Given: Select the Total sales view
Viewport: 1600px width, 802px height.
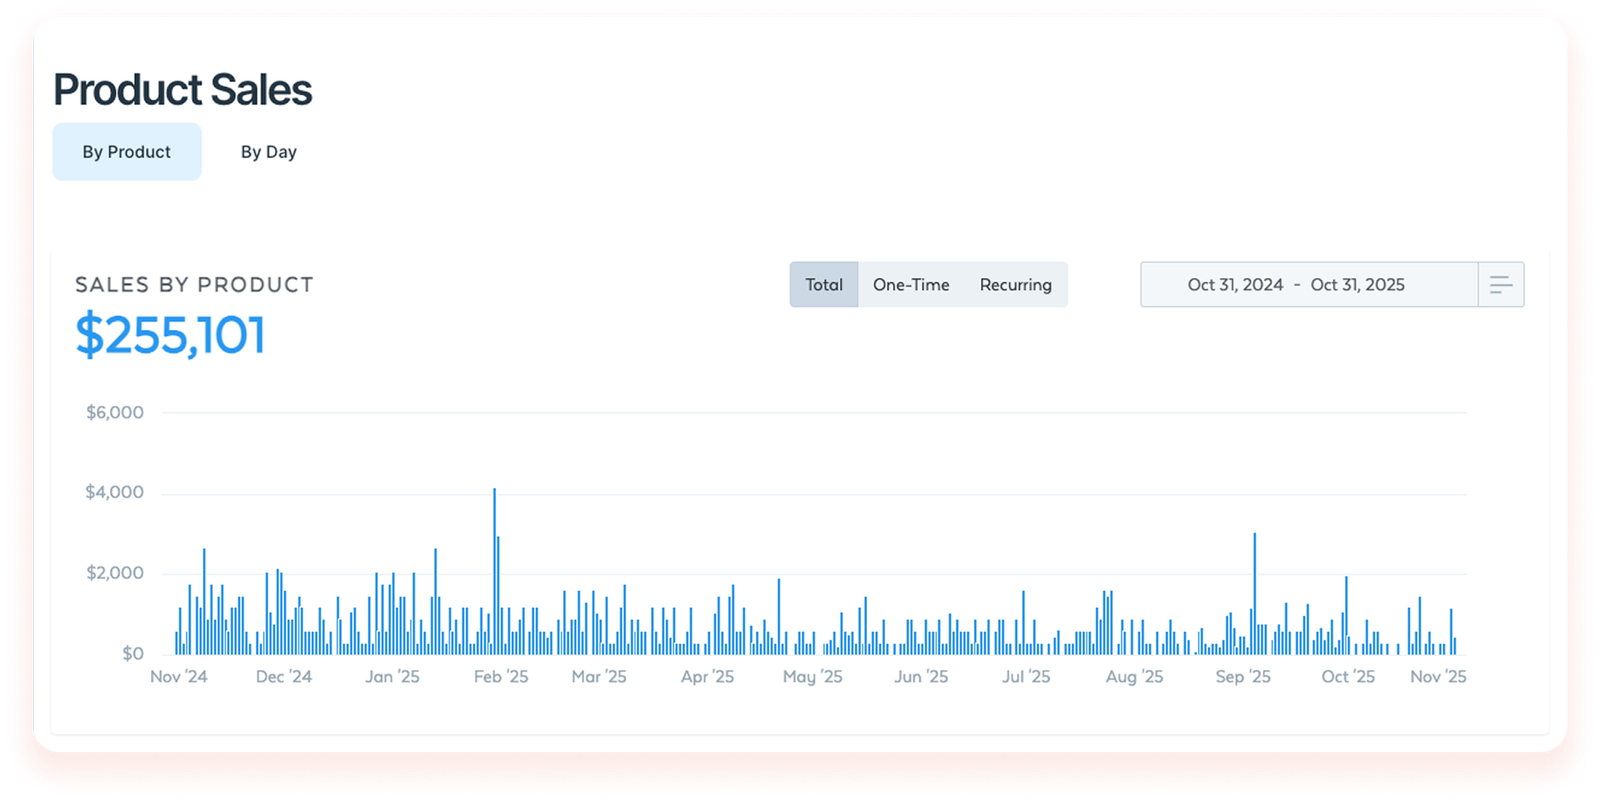Looking at the screenshot, I should tap(824, 285).
